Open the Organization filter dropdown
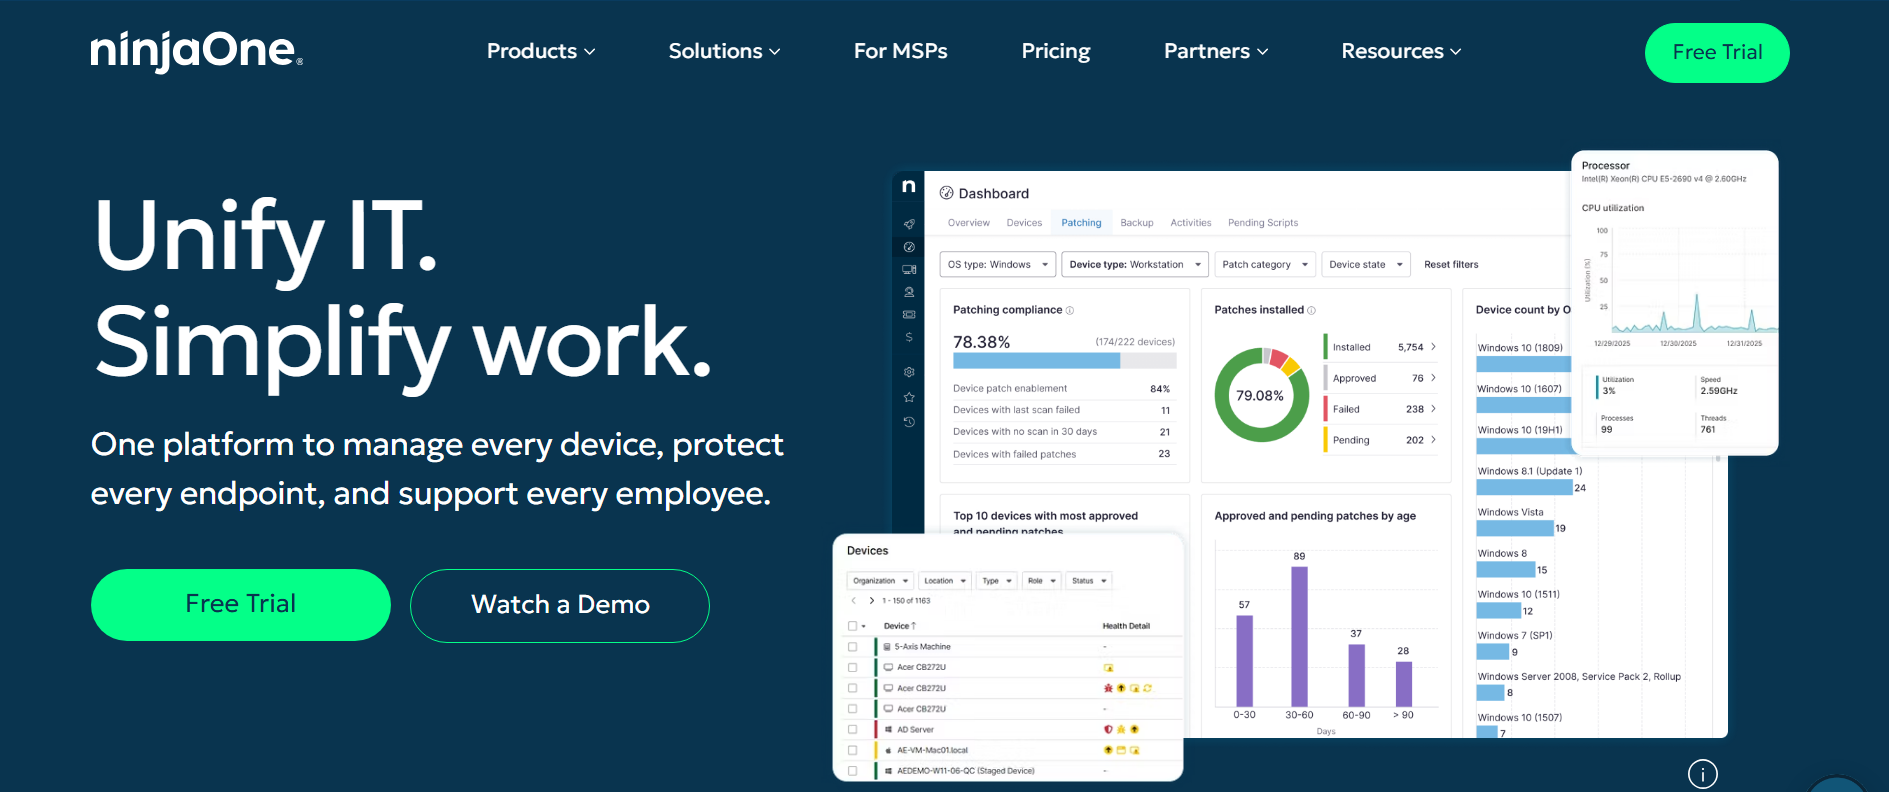The height and width of the screenshot is (792, 1889). pyautogui.click(x=880, y=581)
